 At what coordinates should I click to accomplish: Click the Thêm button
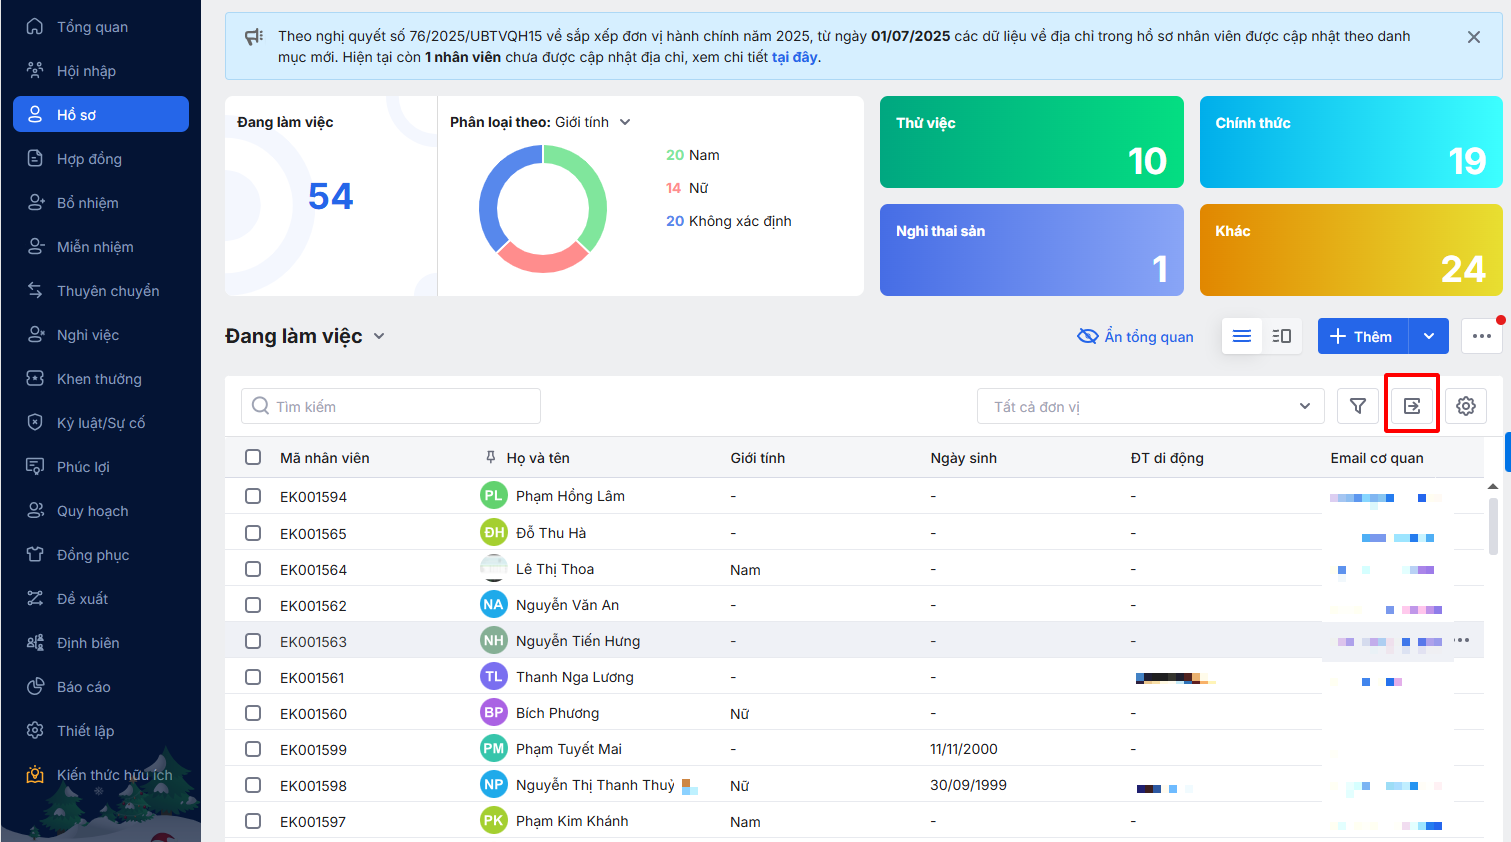pos(1362,336)
